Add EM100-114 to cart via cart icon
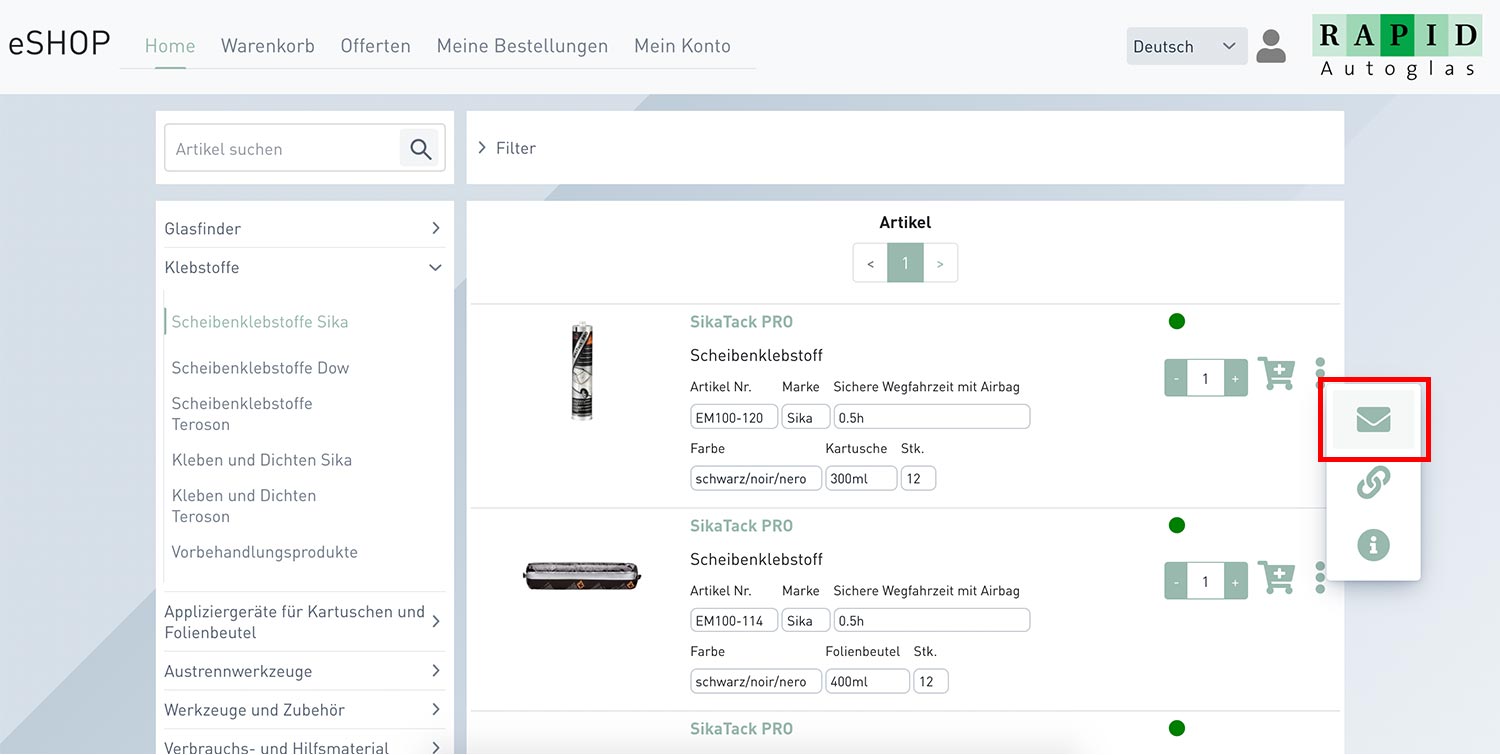 point(1276,577)
